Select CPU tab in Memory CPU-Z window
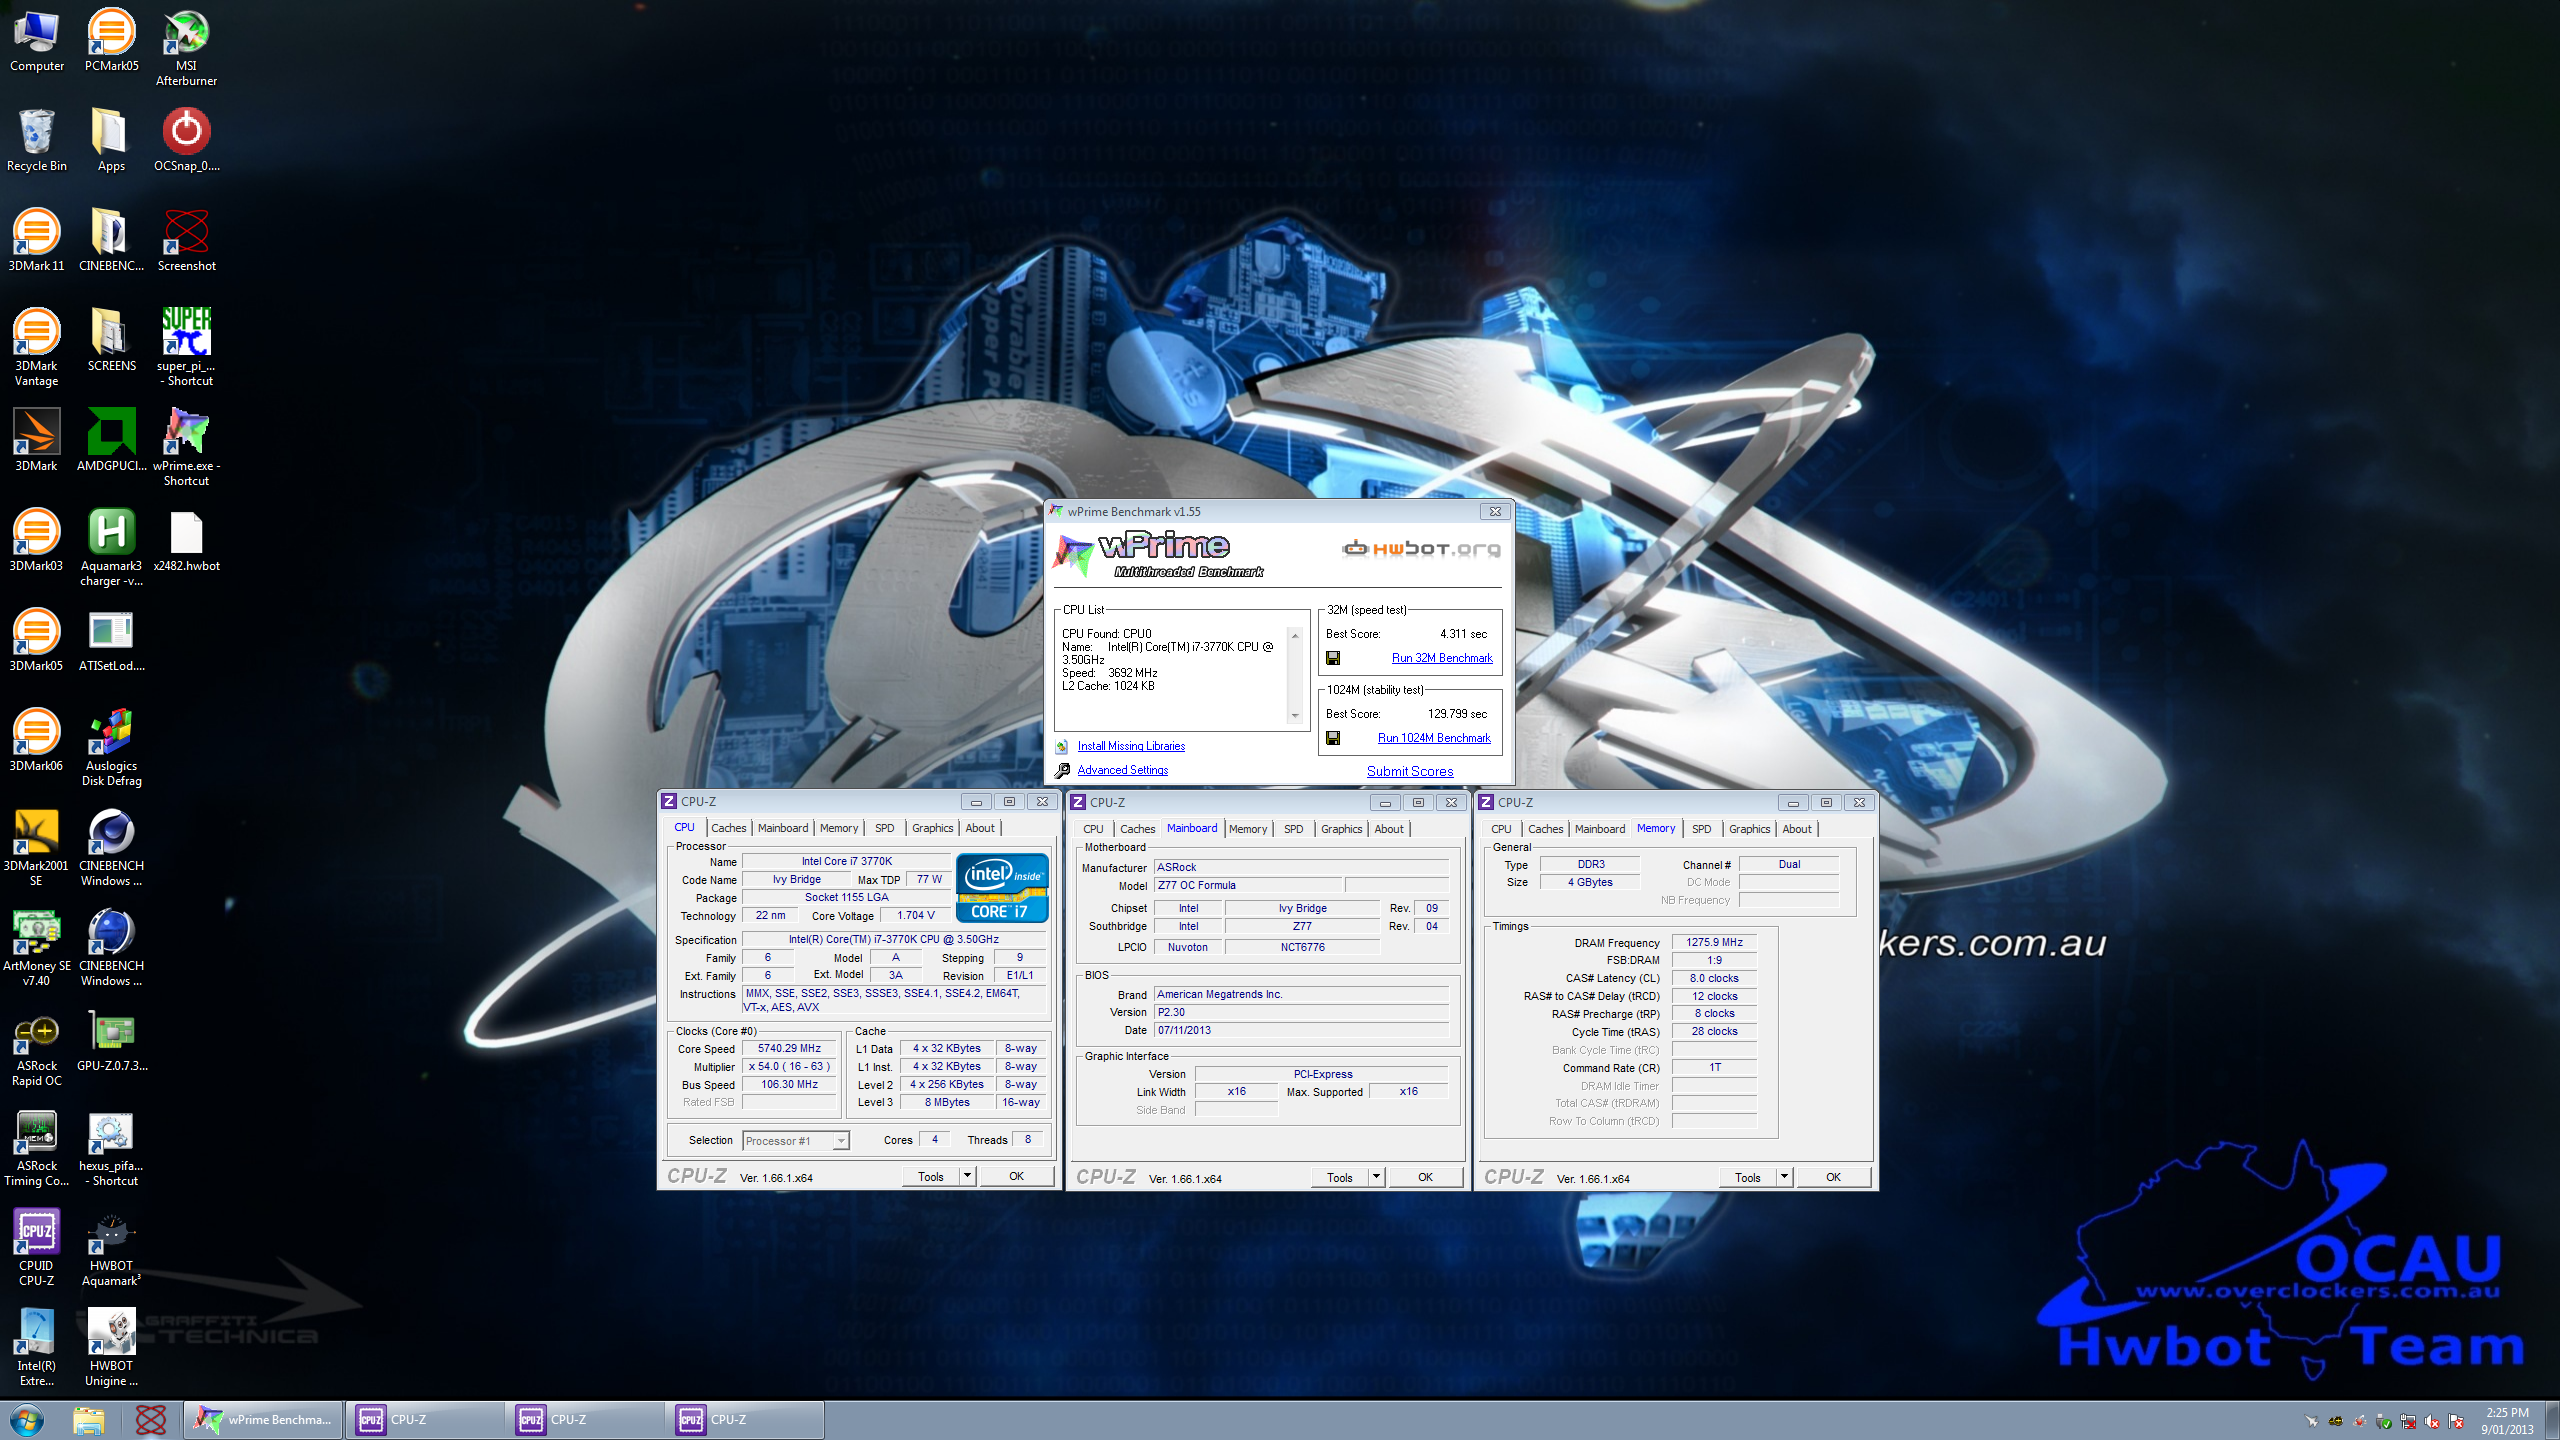Viewport: 2560px width, 1440px height. click(1502, 829)
